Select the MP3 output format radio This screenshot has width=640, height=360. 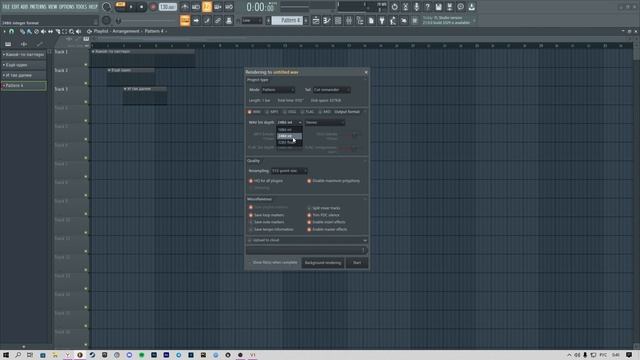pos(267,112)
